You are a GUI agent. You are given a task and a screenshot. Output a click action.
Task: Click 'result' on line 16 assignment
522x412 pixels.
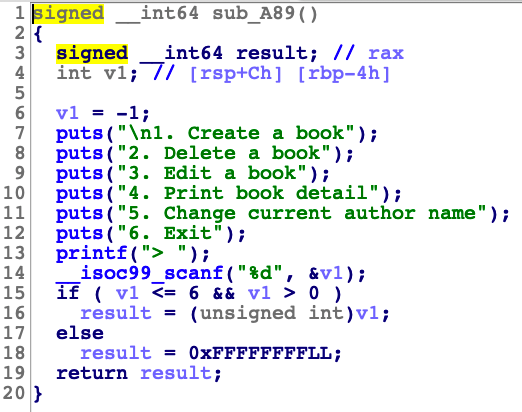click(x=116, y=313)
